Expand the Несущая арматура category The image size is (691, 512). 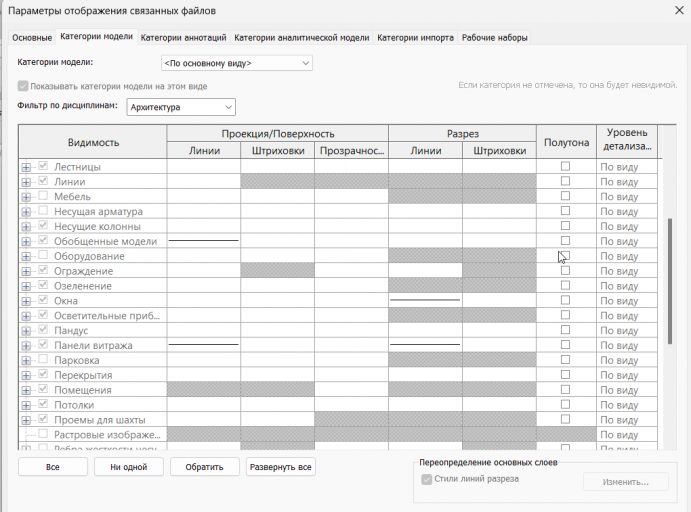pyautogui.click(x=26, y=212)
